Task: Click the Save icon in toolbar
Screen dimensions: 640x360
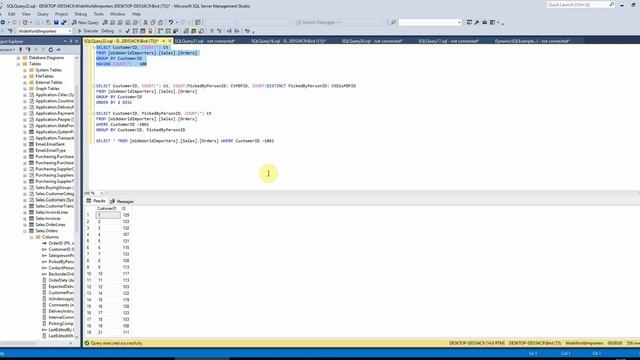Action: point(56,22)
